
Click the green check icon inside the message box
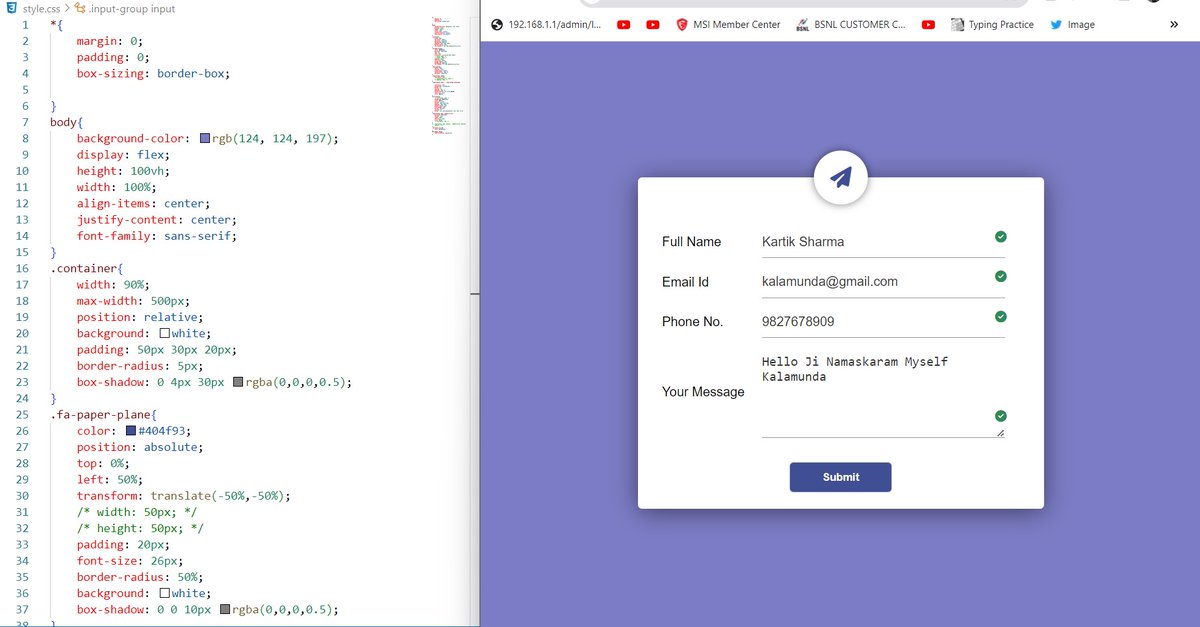click(1001, 416)
